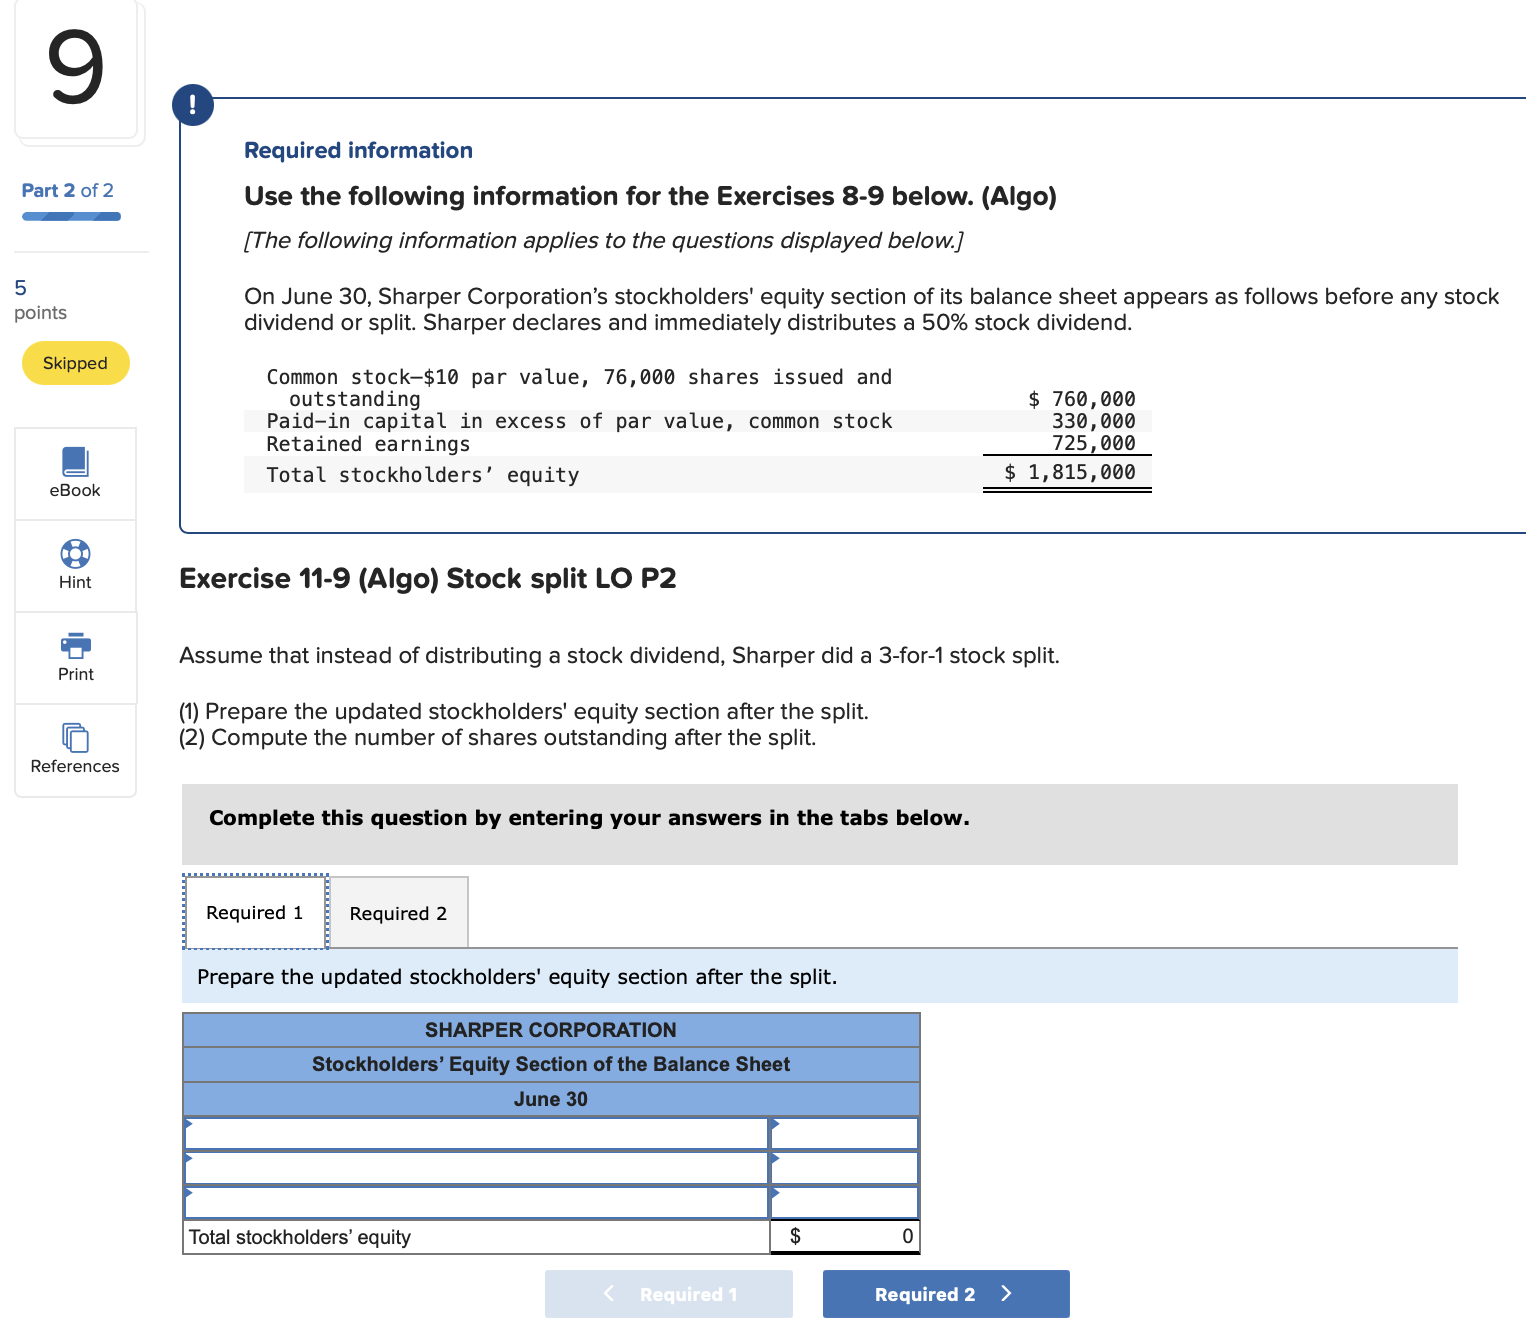Image resolution: width=1526 pixels, height=1334 pixels.
Task: Switch to the Required 2 tab
Action: pos(398,912)
